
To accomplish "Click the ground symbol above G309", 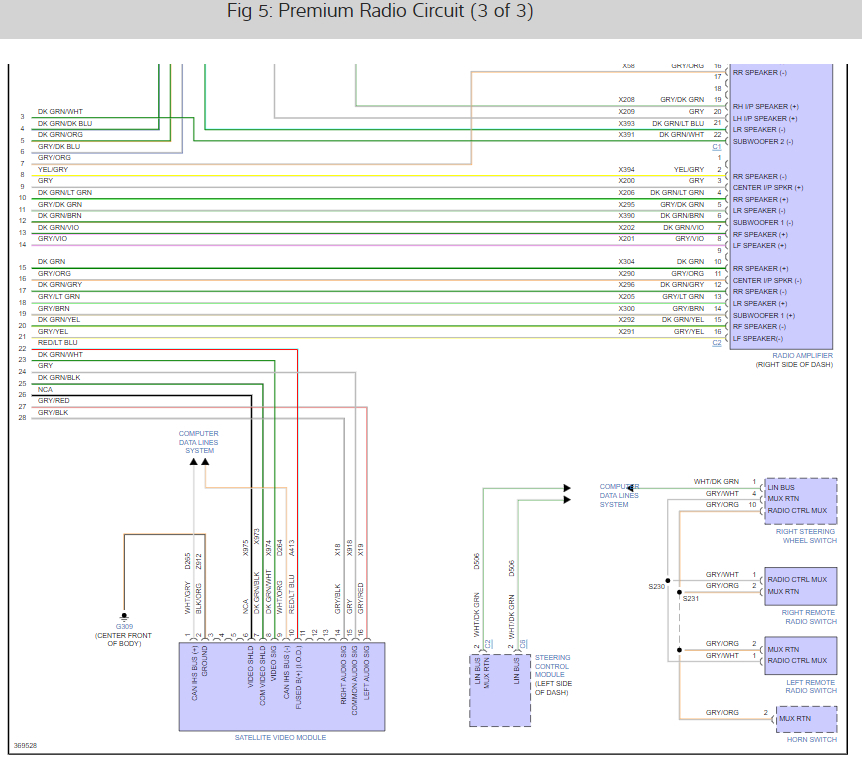I will [x=124, y=617].
